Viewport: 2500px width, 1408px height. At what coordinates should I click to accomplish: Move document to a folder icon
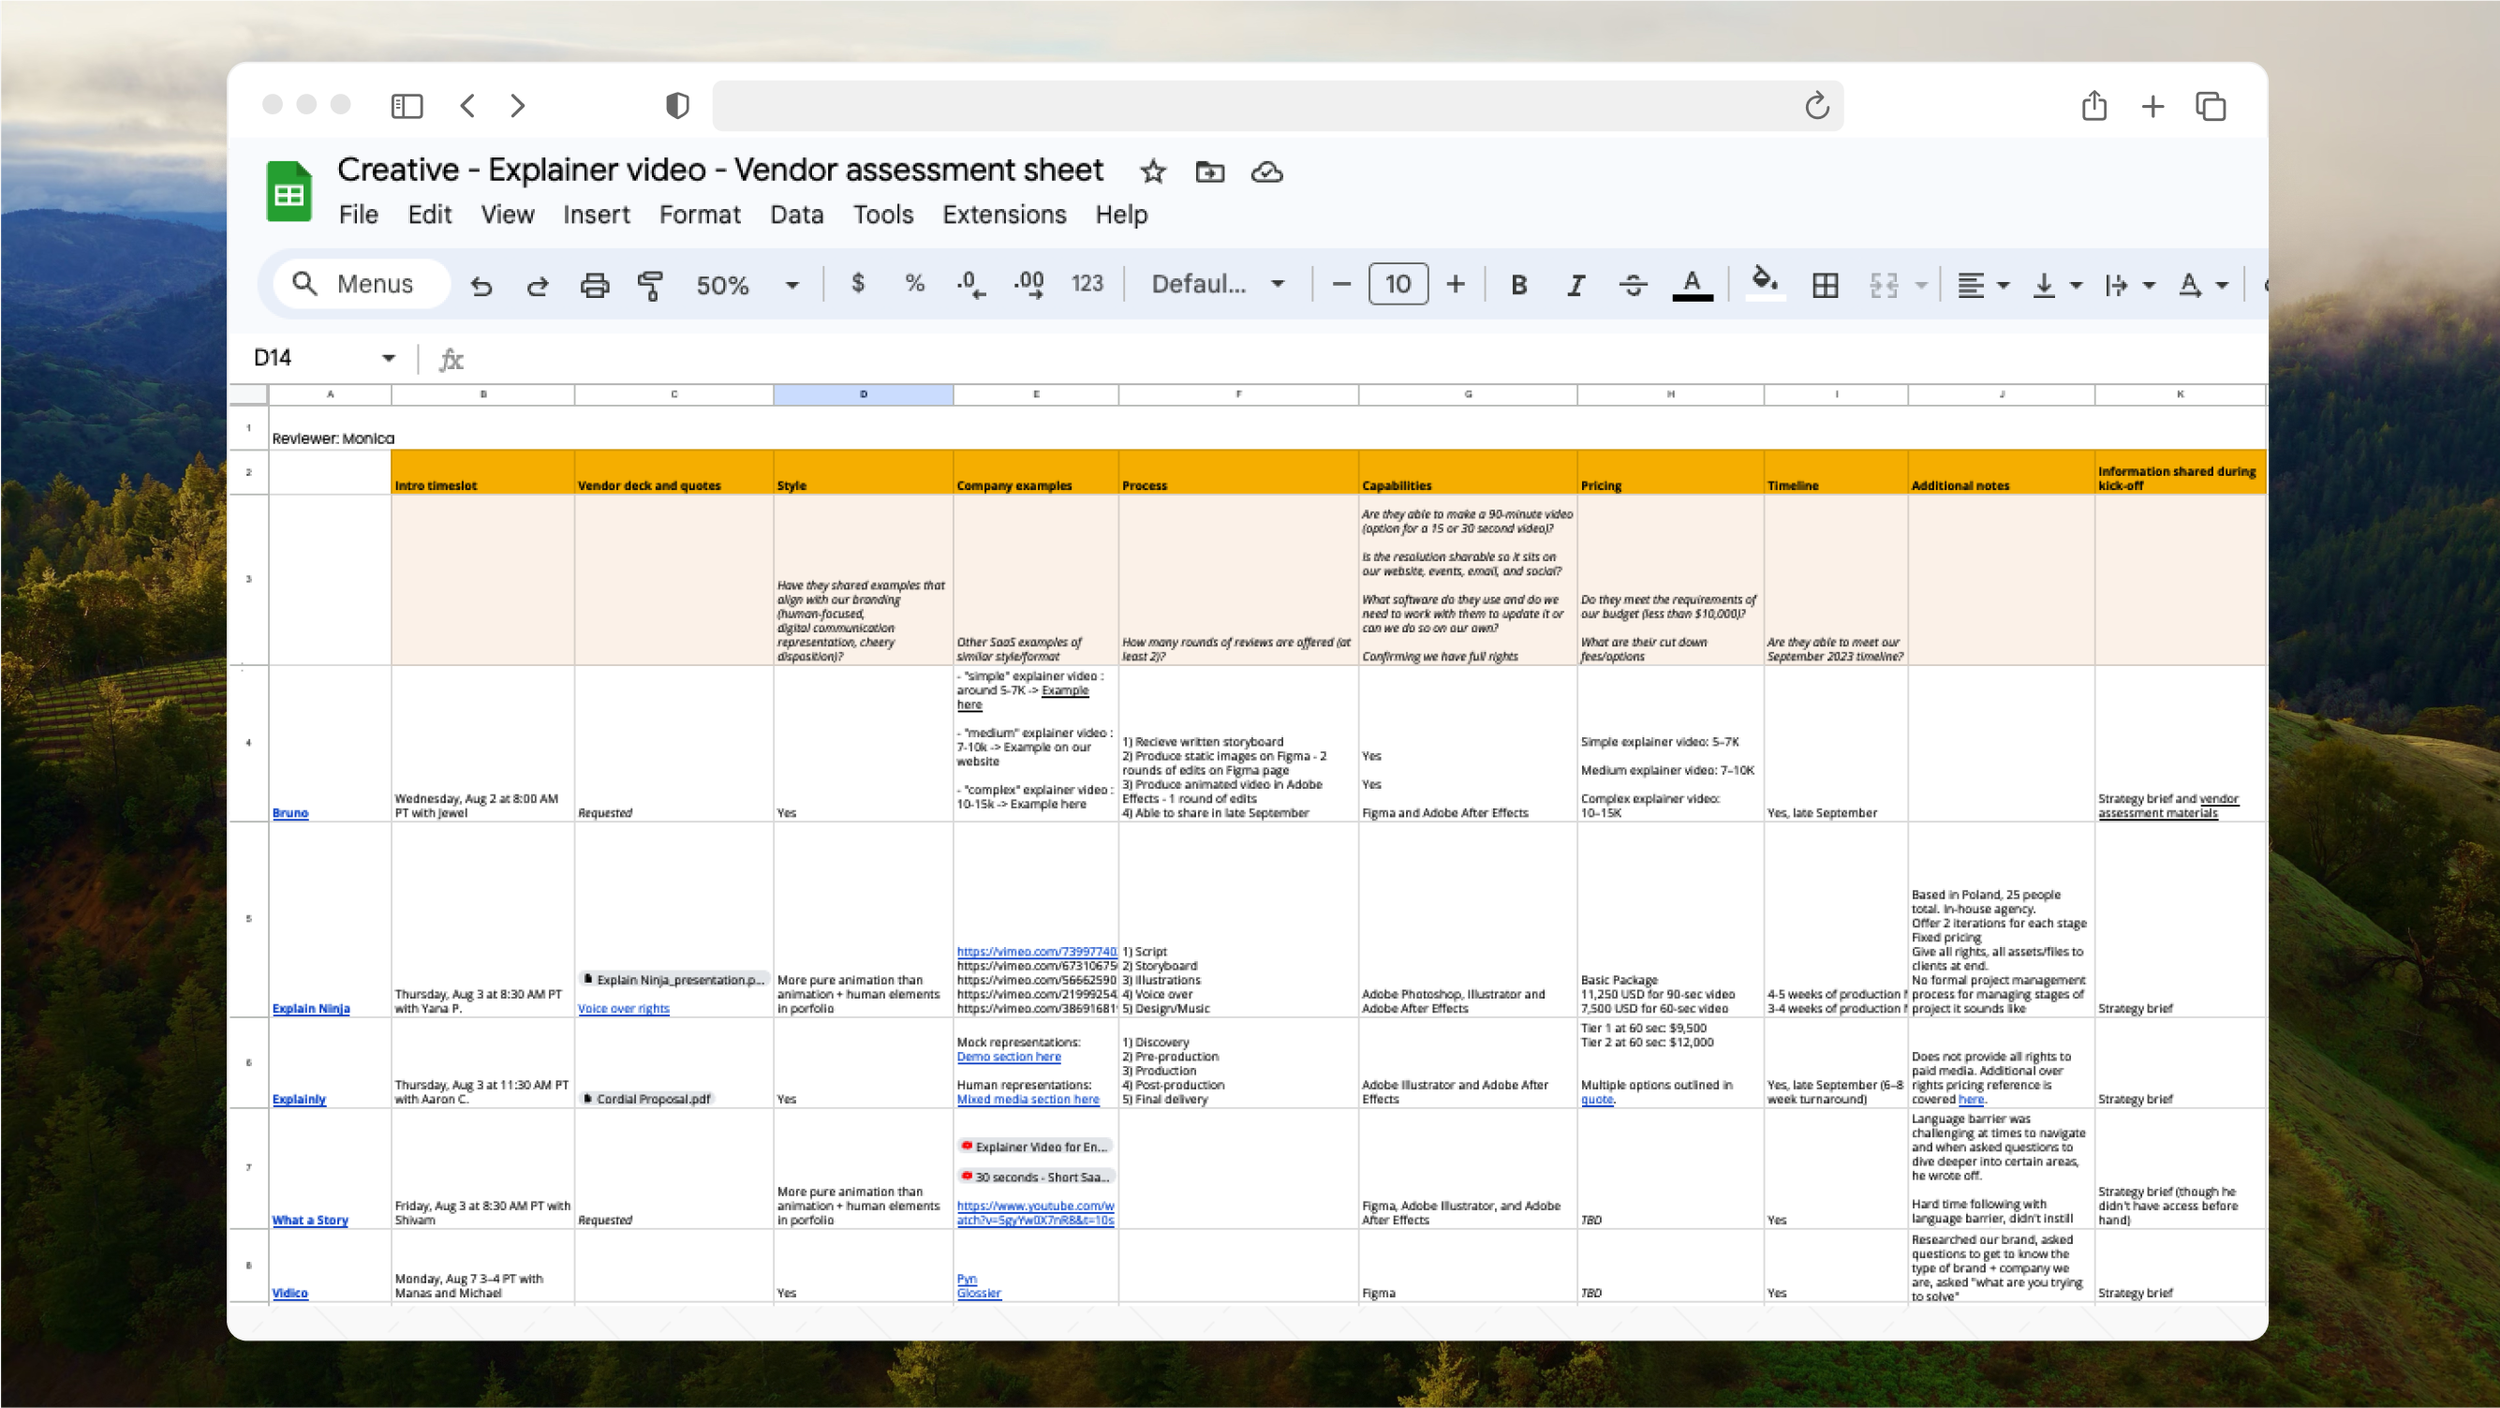(1210, 172)
